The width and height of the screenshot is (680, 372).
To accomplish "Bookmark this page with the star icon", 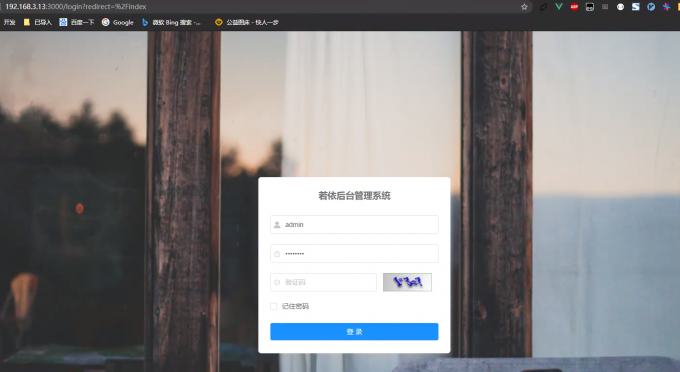I will 524,7.
